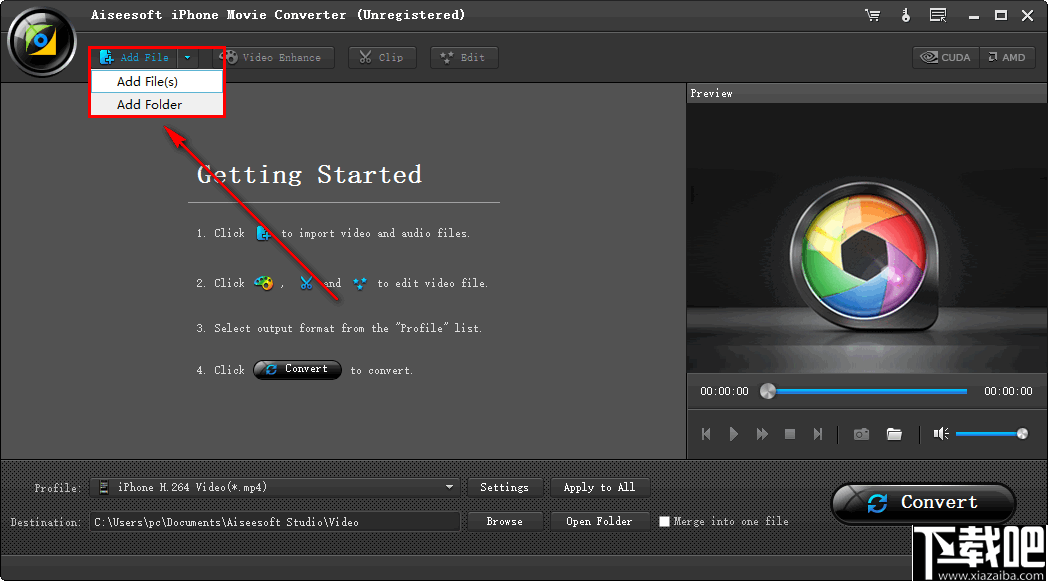This screenshot has height=581, width=1048.
Task: Click the large Convert button
Action: 924,503
